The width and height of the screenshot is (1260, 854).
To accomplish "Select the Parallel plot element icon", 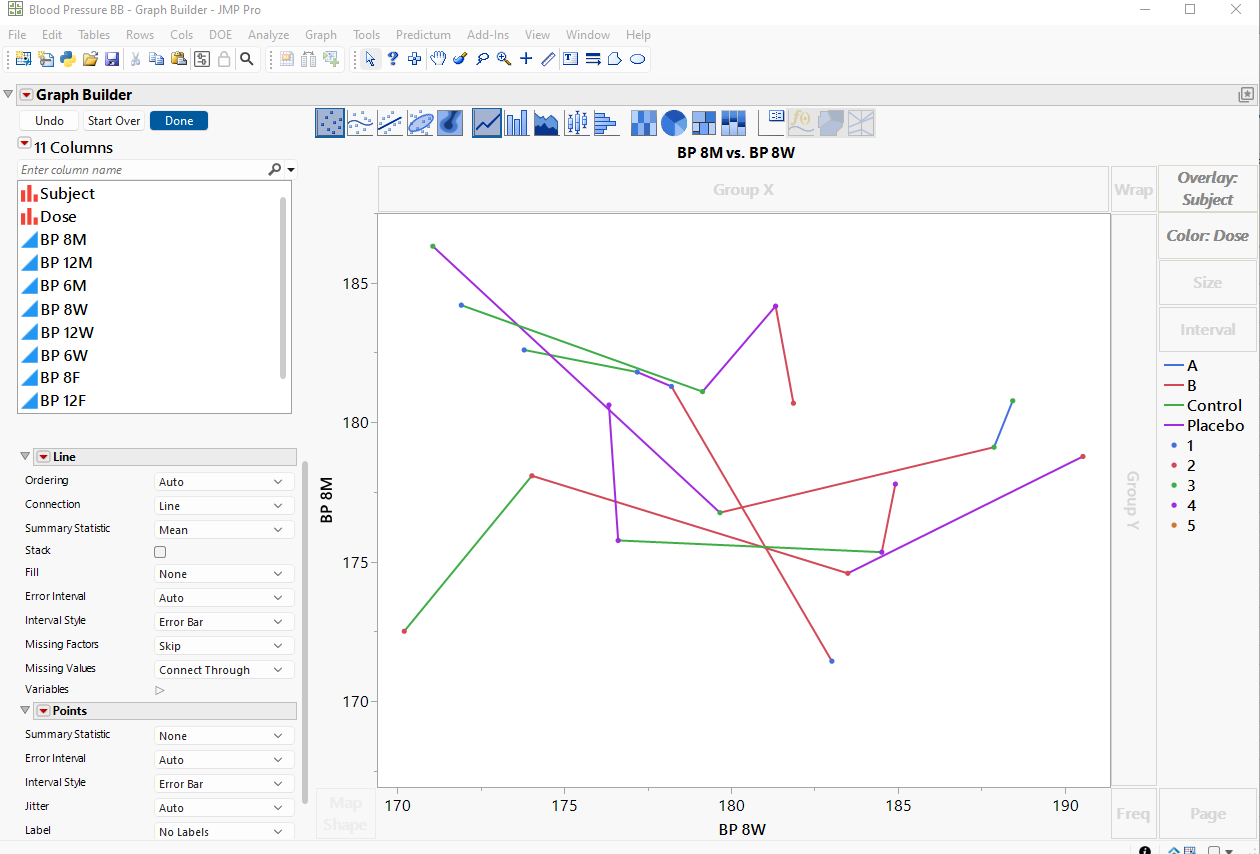I will (x=861, y=123).
